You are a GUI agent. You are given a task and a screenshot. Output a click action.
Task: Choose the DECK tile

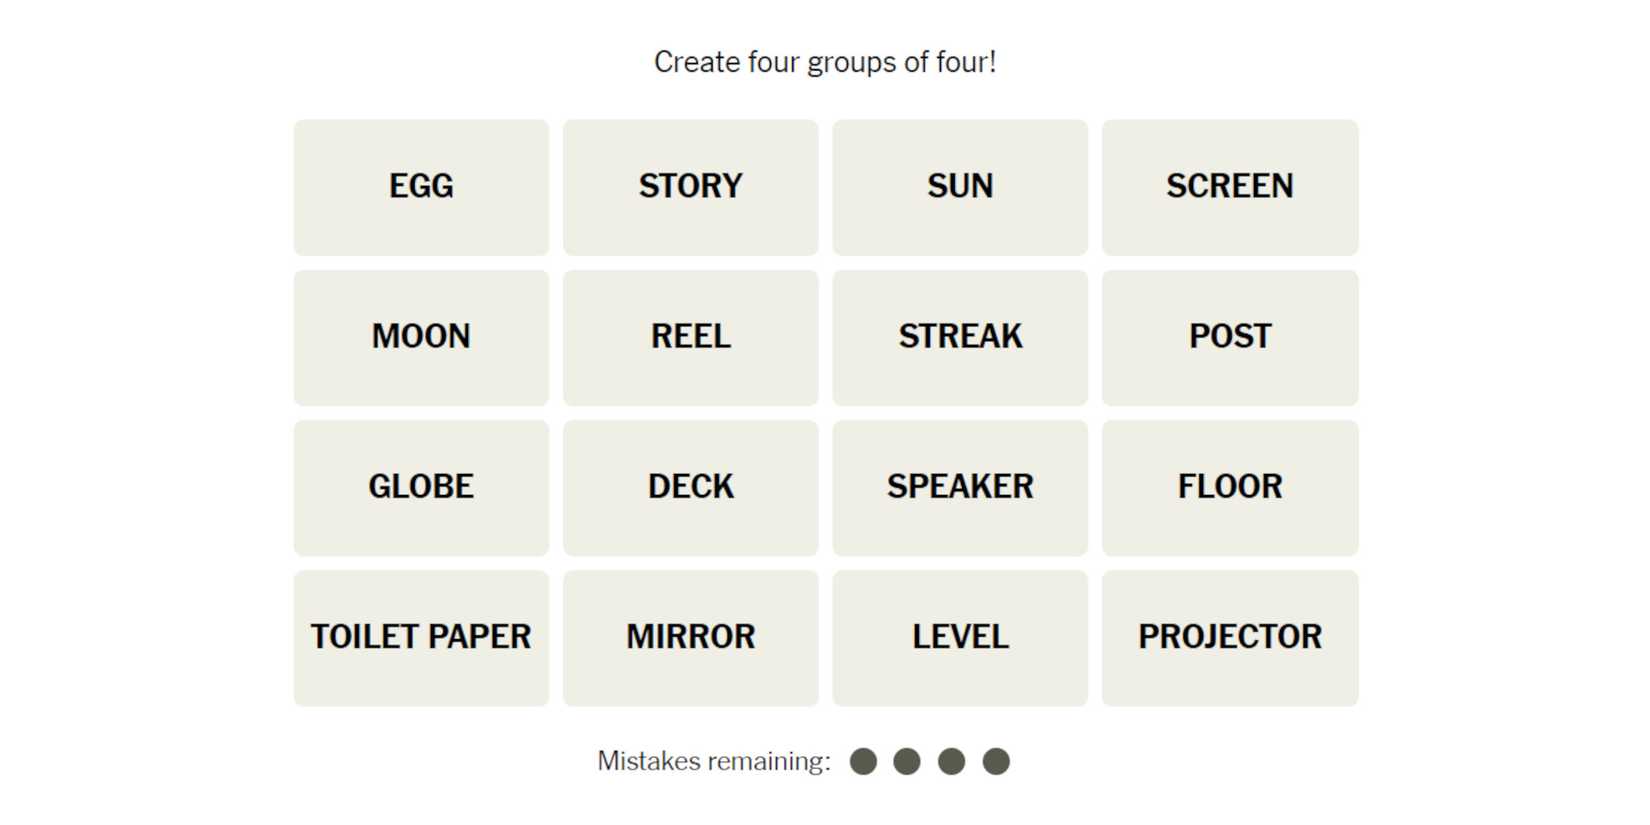pos(690,487)
